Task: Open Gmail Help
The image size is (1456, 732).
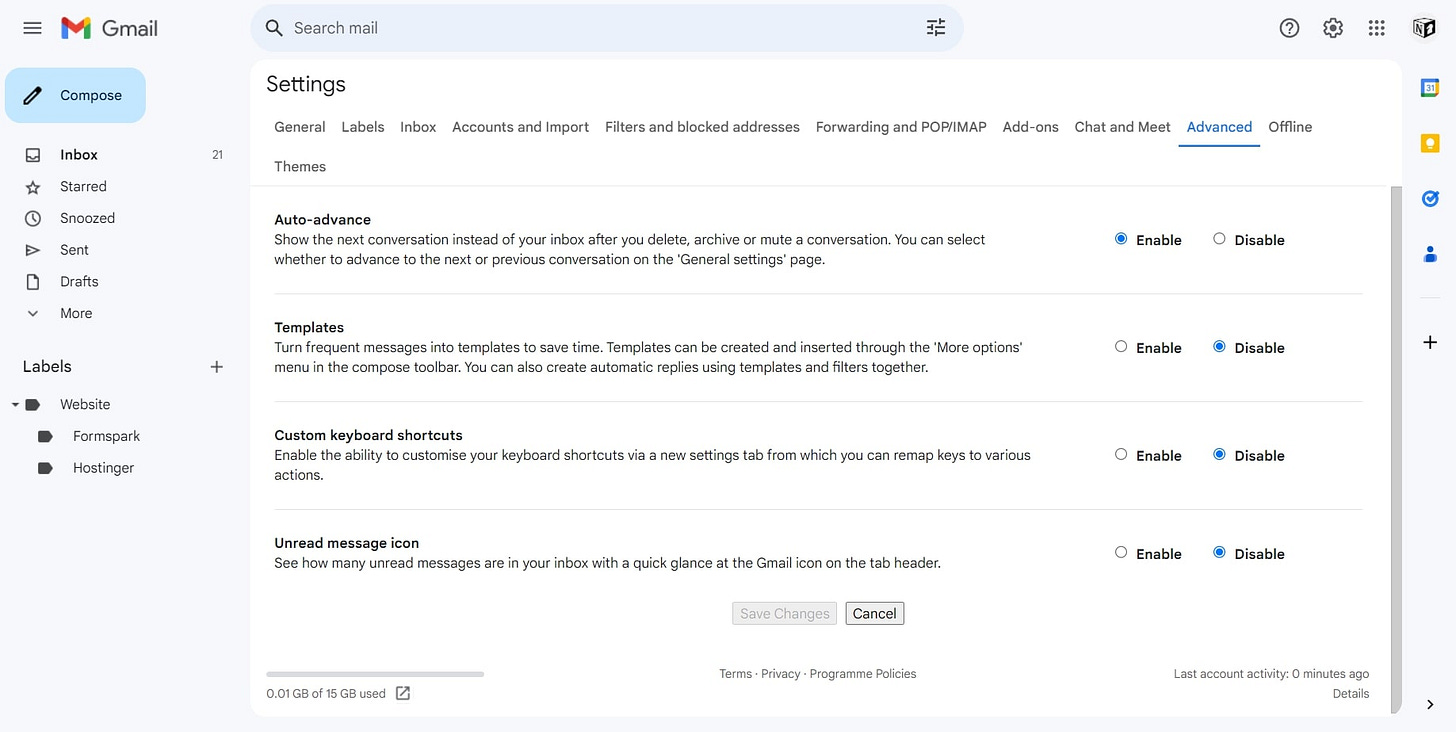Action: [1289, 28]
